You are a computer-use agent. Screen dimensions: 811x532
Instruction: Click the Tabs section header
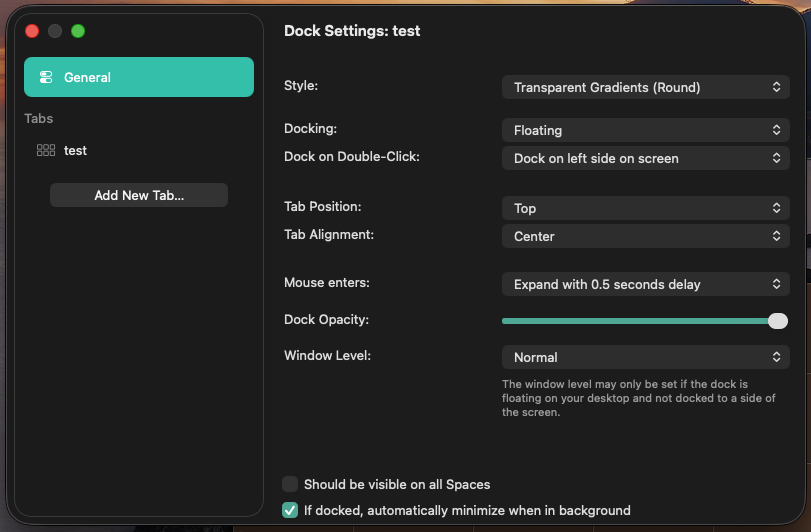pyautogui.click(x=39, y=119)
